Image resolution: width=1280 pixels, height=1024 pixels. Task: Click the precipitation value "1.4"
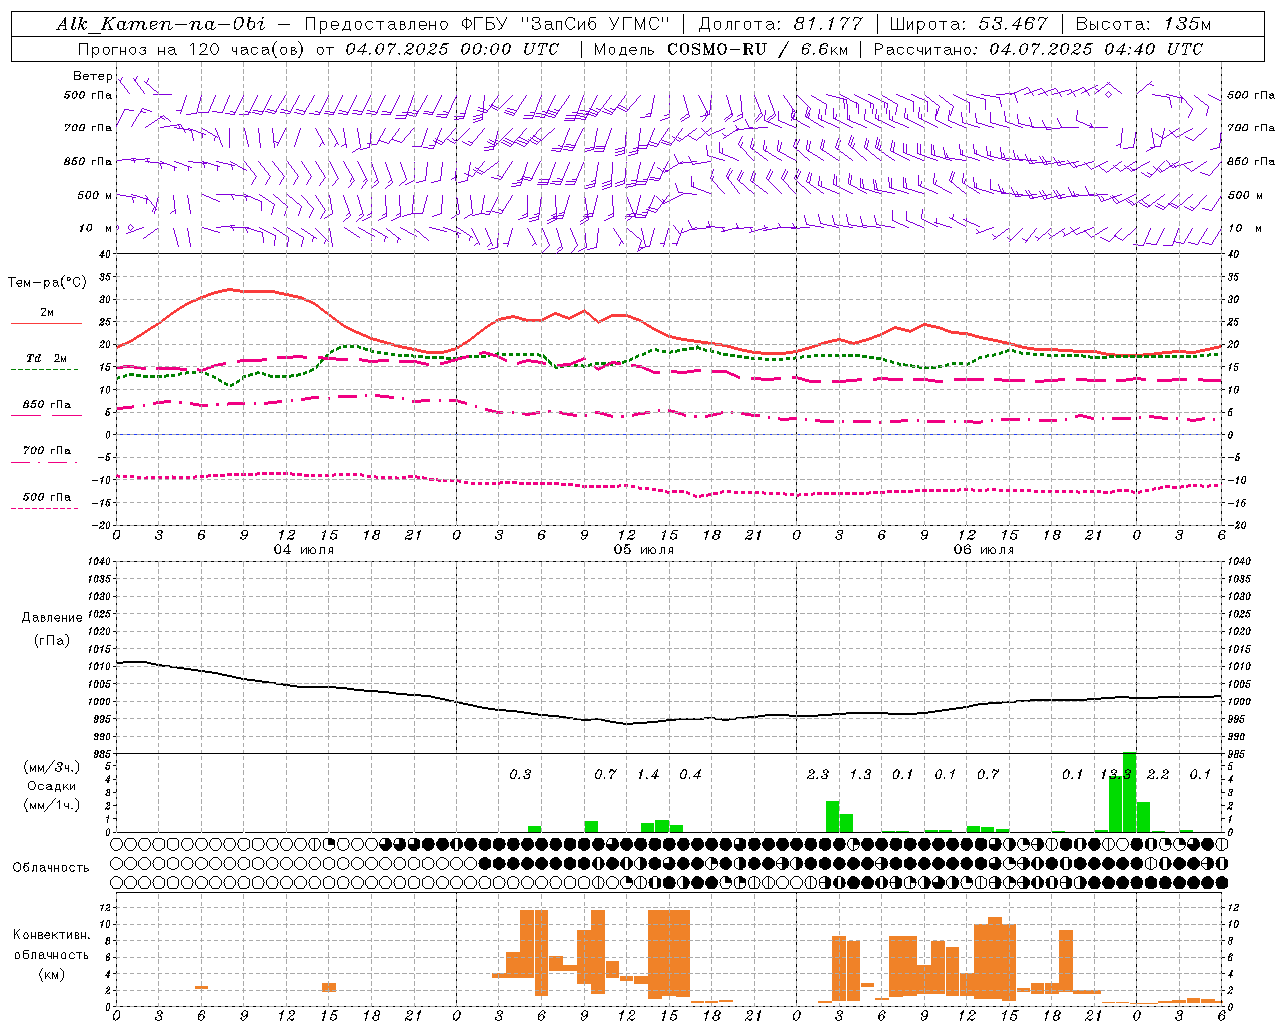pyautogui.click(x=648, y=774)
